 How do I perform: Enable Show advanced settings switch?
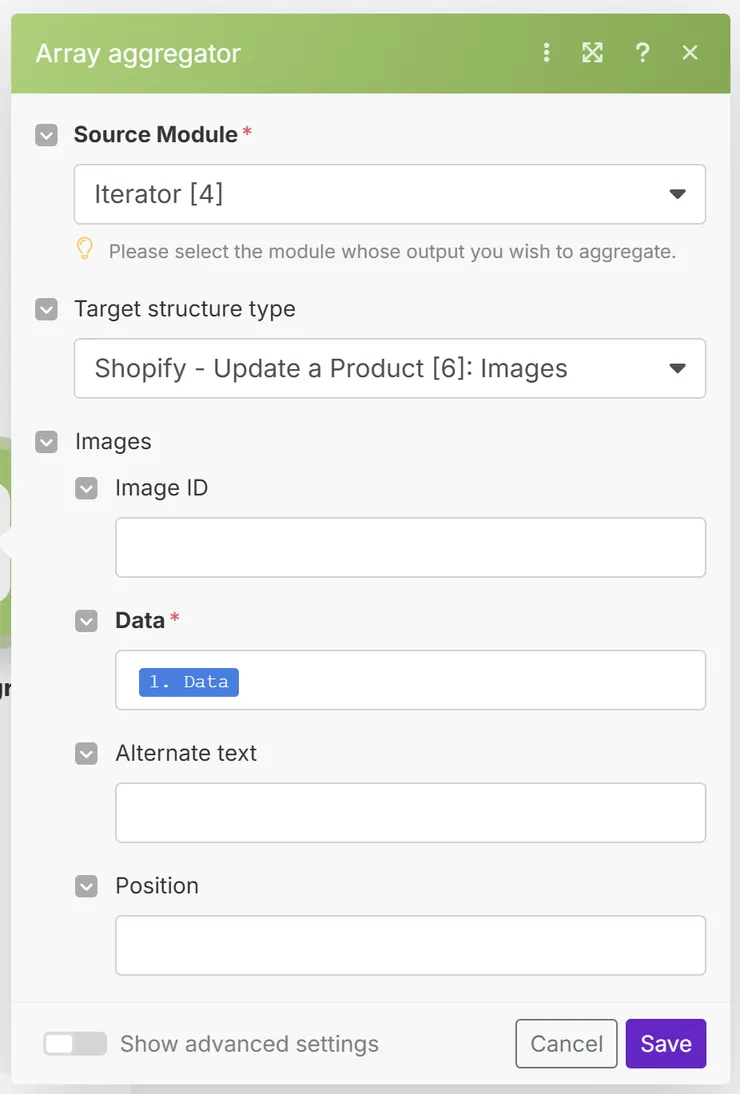tap(75, 1044)
